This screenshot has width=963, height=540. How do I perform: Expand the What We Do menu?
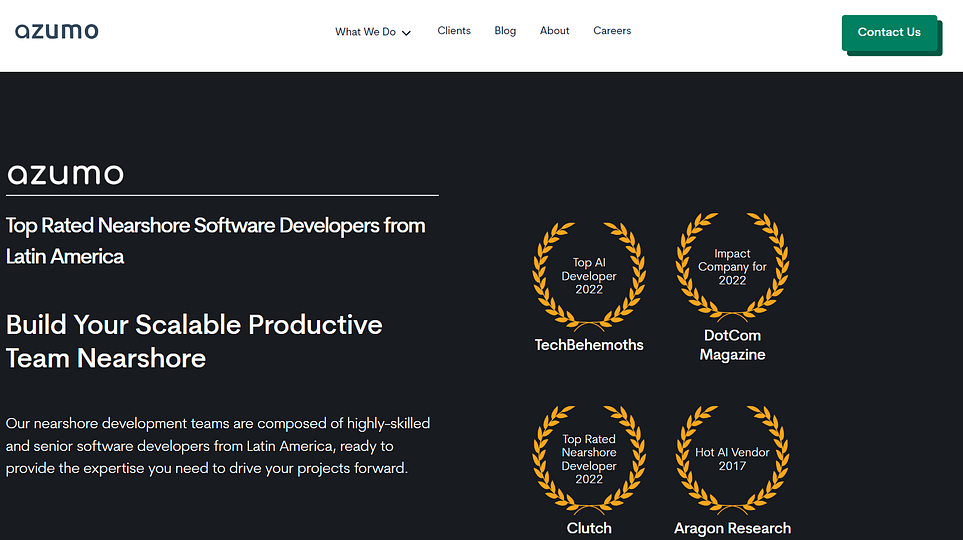373,32
